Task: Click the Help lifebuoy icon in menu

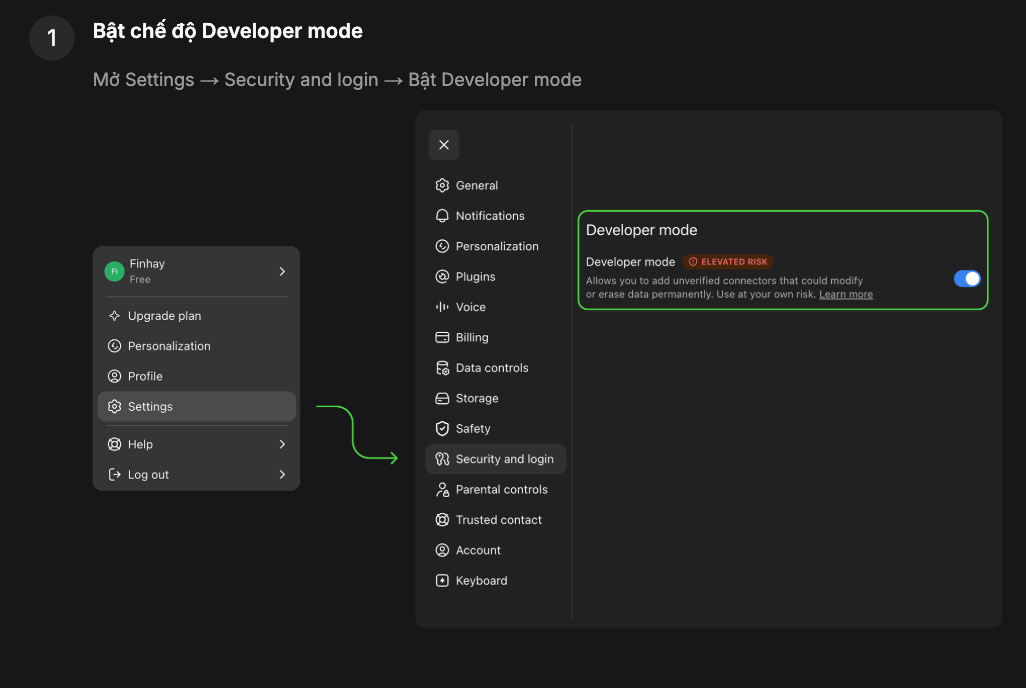Action: (x=115, y=444)
